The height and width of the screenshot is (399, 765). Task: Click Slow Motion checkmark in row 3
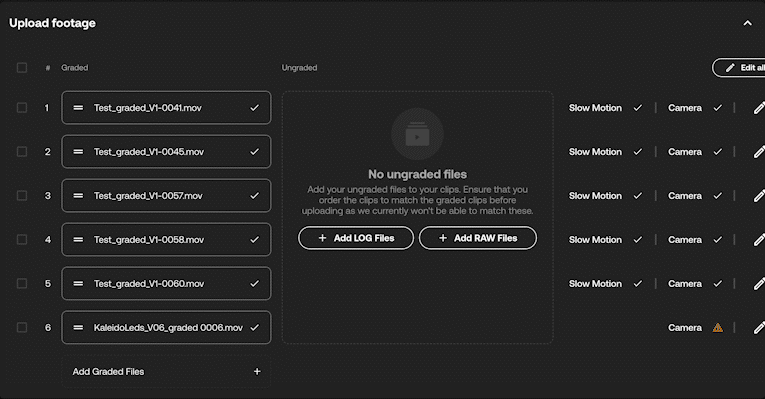click(638, 196)
